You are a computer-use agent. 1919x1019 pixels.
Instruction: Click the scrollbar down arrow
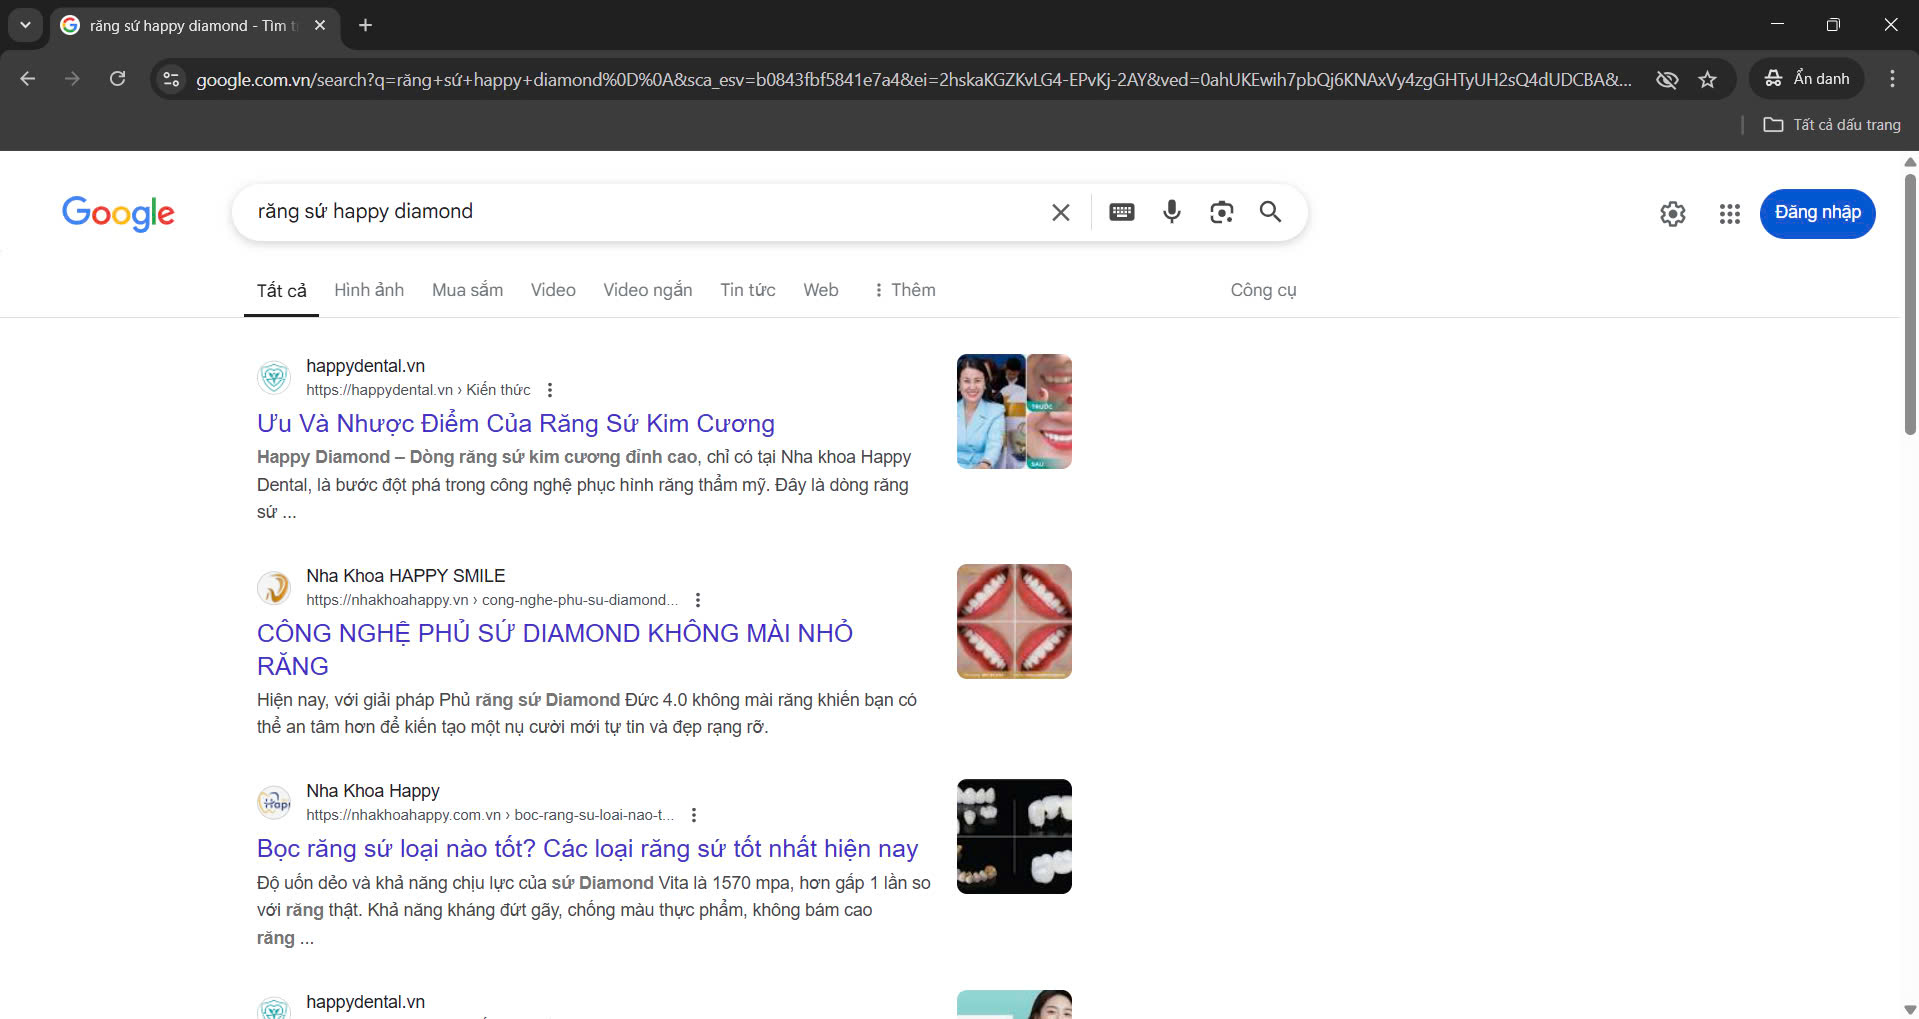pos(1910,1010)
